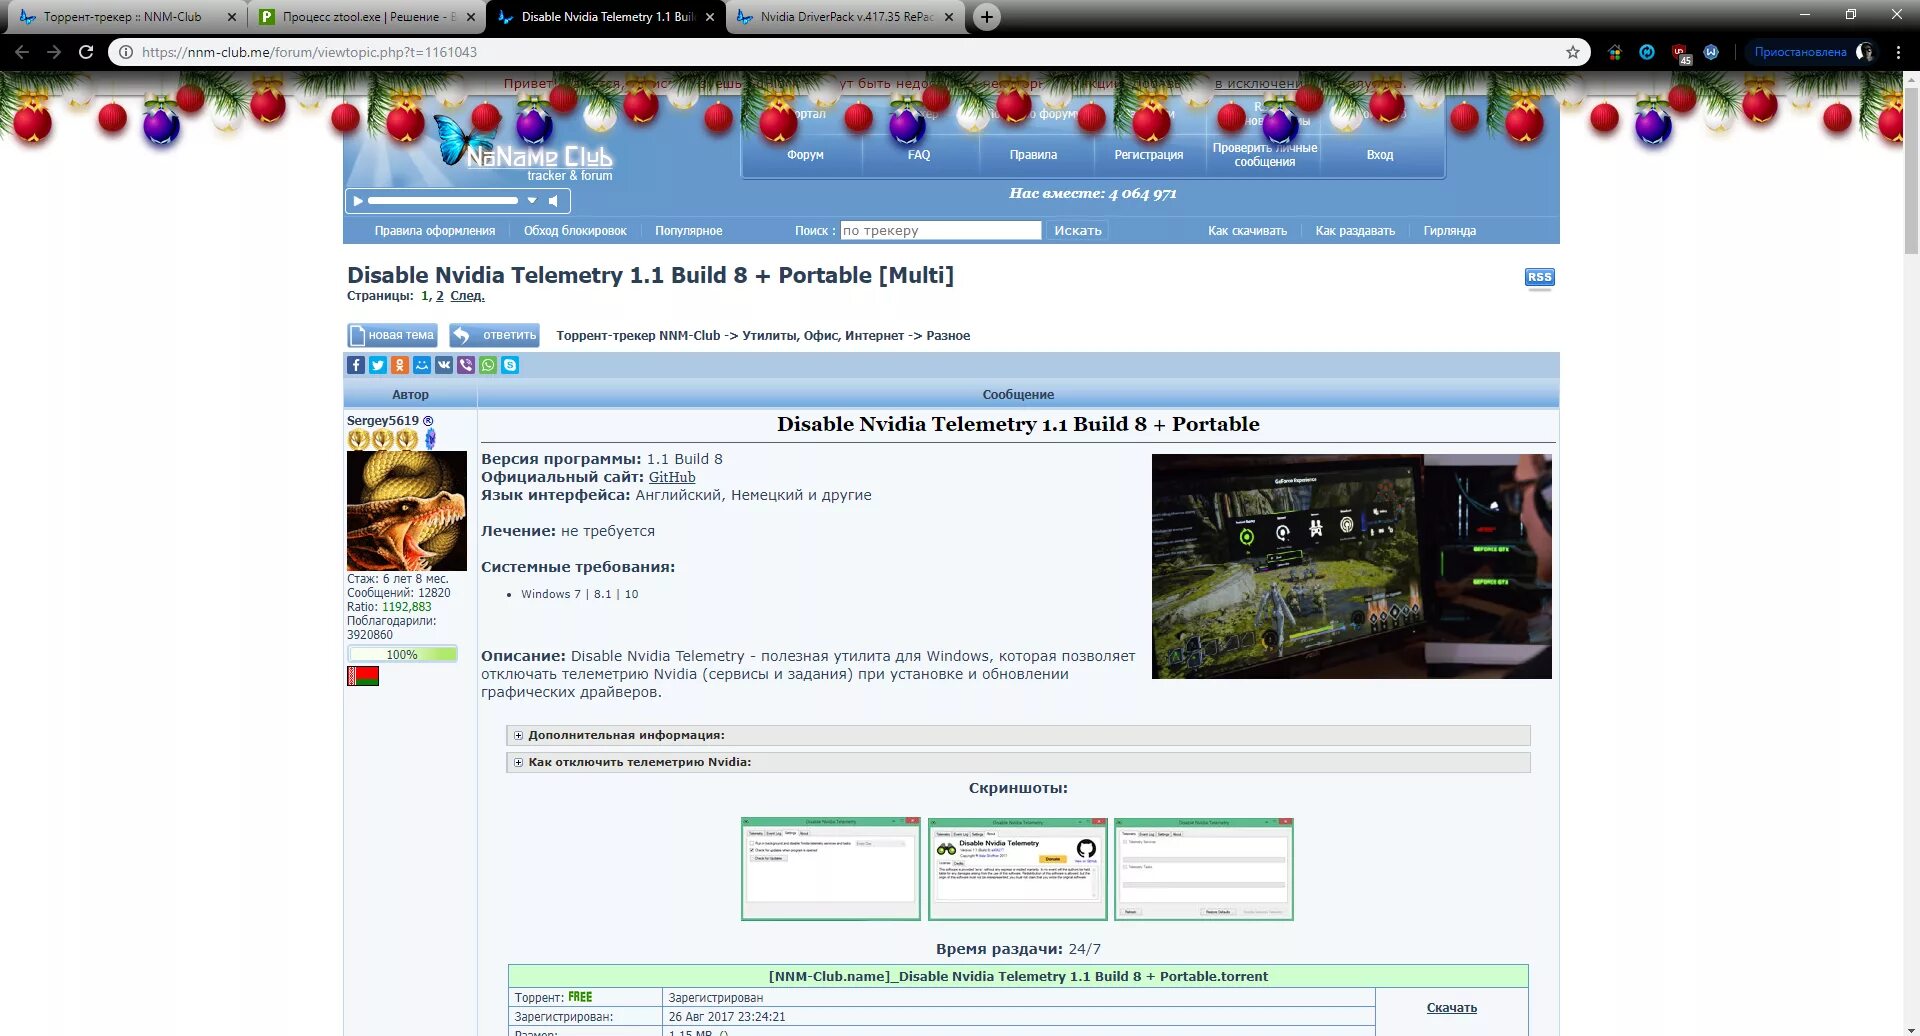Screen dimensions: 1920x1036
Task: Go to page 2 of the topic
Action: coord(440,296)
